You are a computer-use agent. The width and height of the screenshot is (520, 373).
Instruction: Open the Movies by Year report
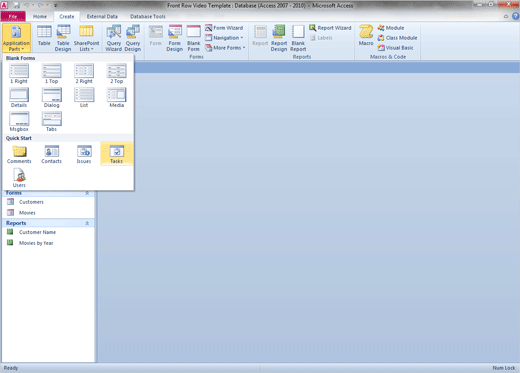[x=48, y=243]
